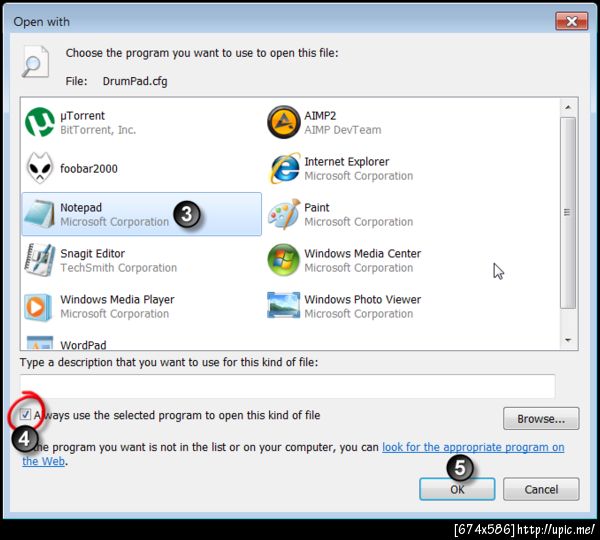Click scroll down arrow of program list

click(x=568, y=340)
